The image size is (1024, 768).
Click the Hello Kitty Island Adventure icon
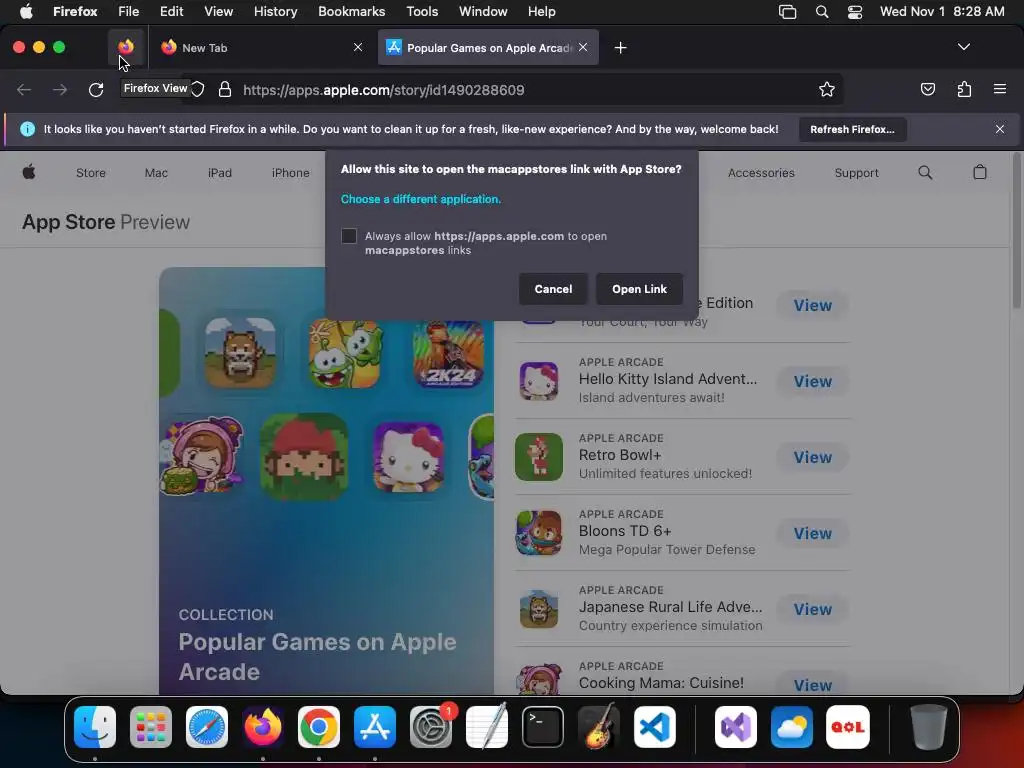pos(539,381)
